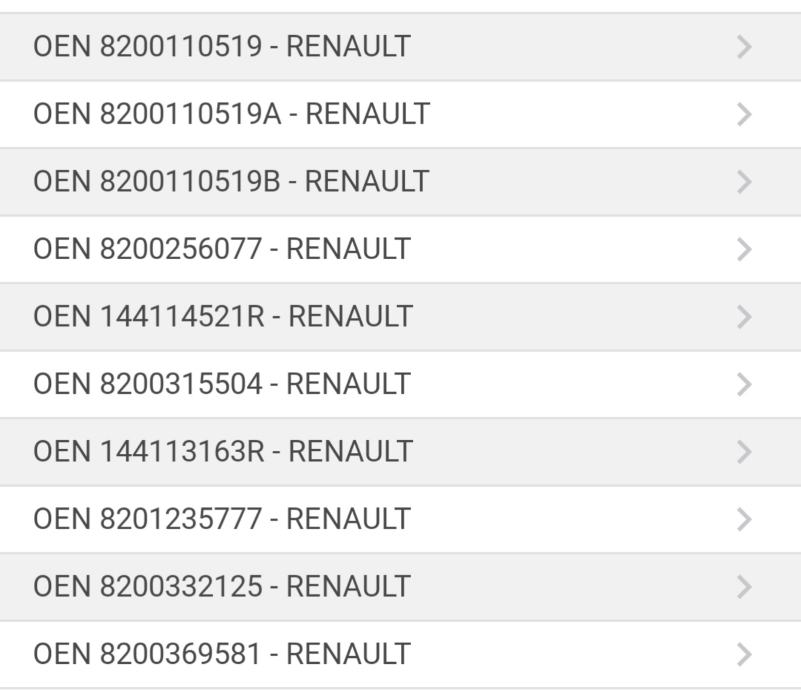Open OEN 8200110519B - RENAULT item
The height and width of the screenshot is (690, 801).
(x=231, y=181)
